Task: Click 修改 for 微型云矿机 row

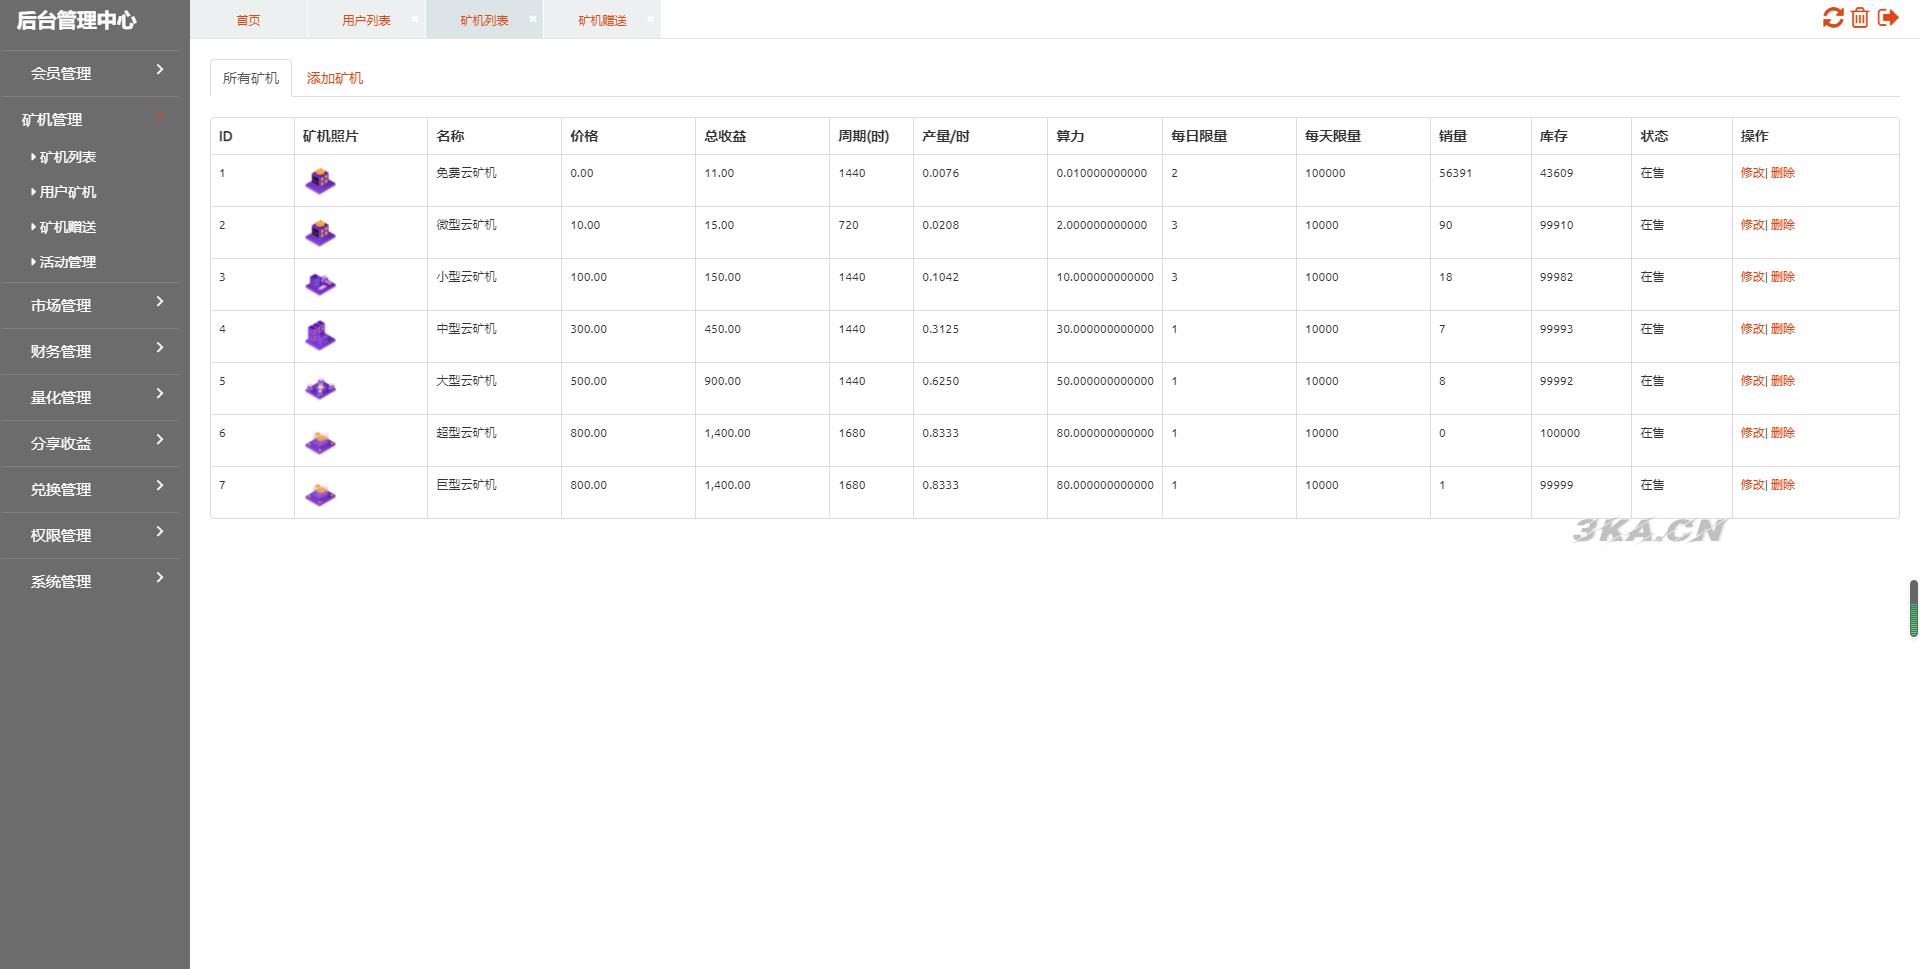Action: pyautogui.click(x=1752, y=225)
